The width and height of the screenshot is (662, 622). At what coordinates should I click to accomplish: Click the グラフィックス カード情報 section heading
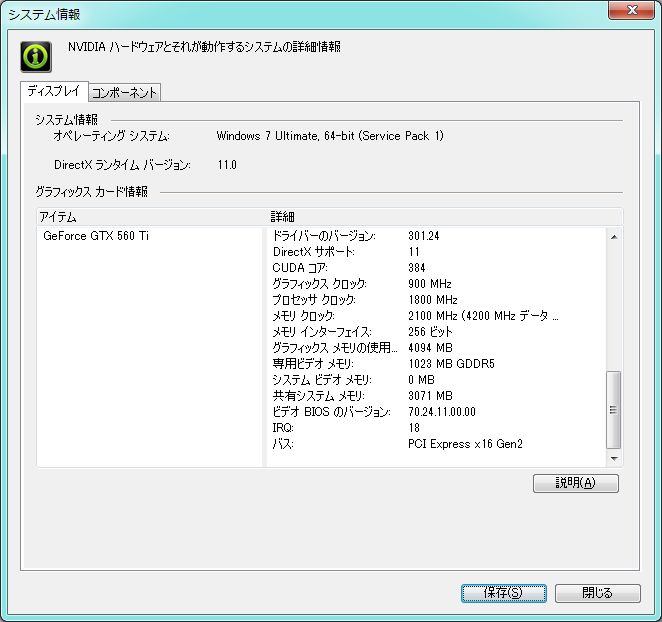91,192
